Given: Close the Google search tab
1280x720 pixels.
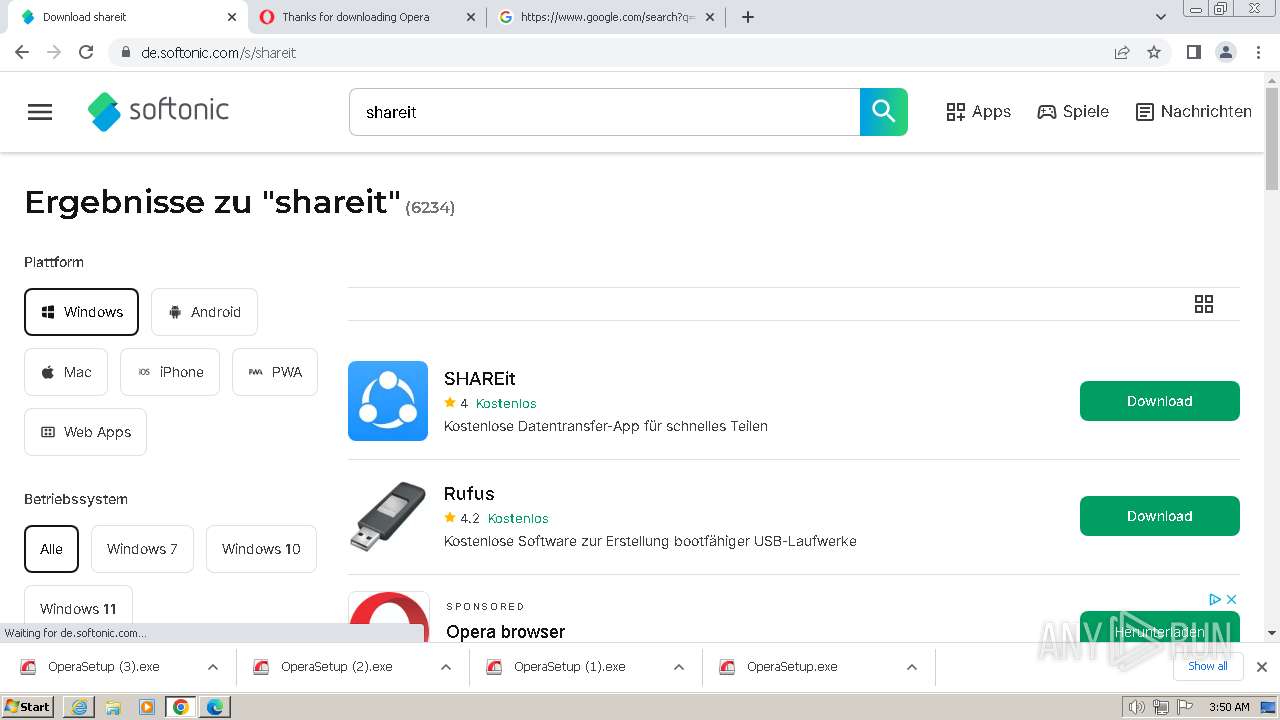Looking at the screenshot, I should (711, 17).
